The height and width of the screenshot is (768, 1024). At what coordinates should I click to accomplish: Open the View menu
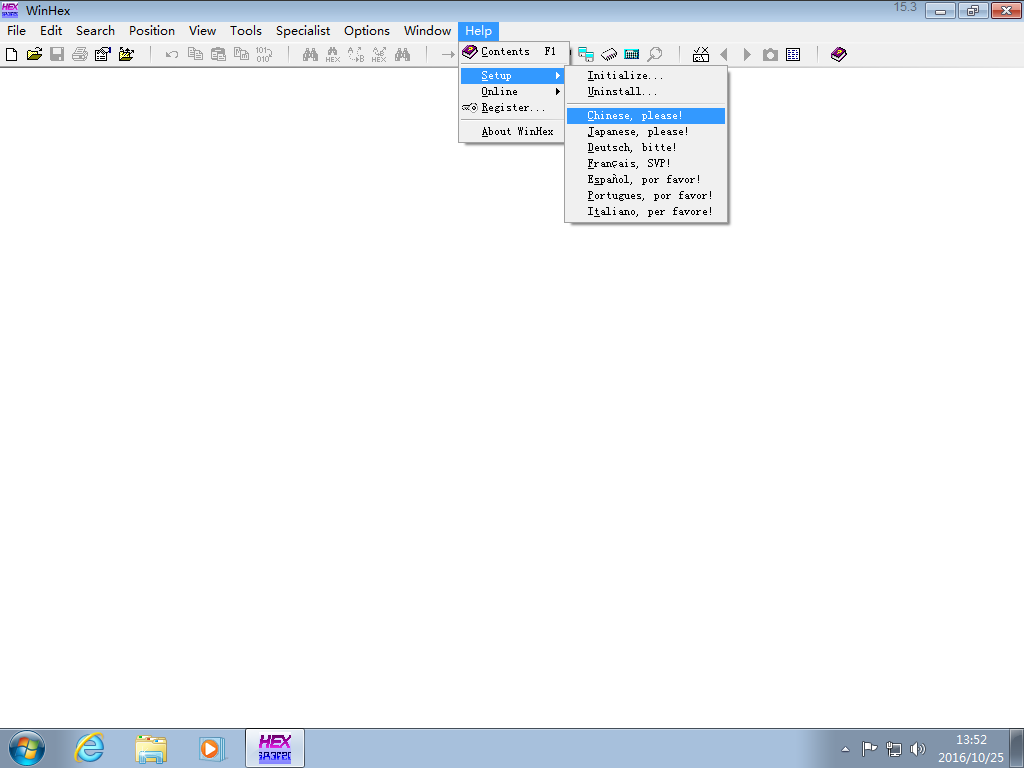pyautogui.click(x=202, y=31)
